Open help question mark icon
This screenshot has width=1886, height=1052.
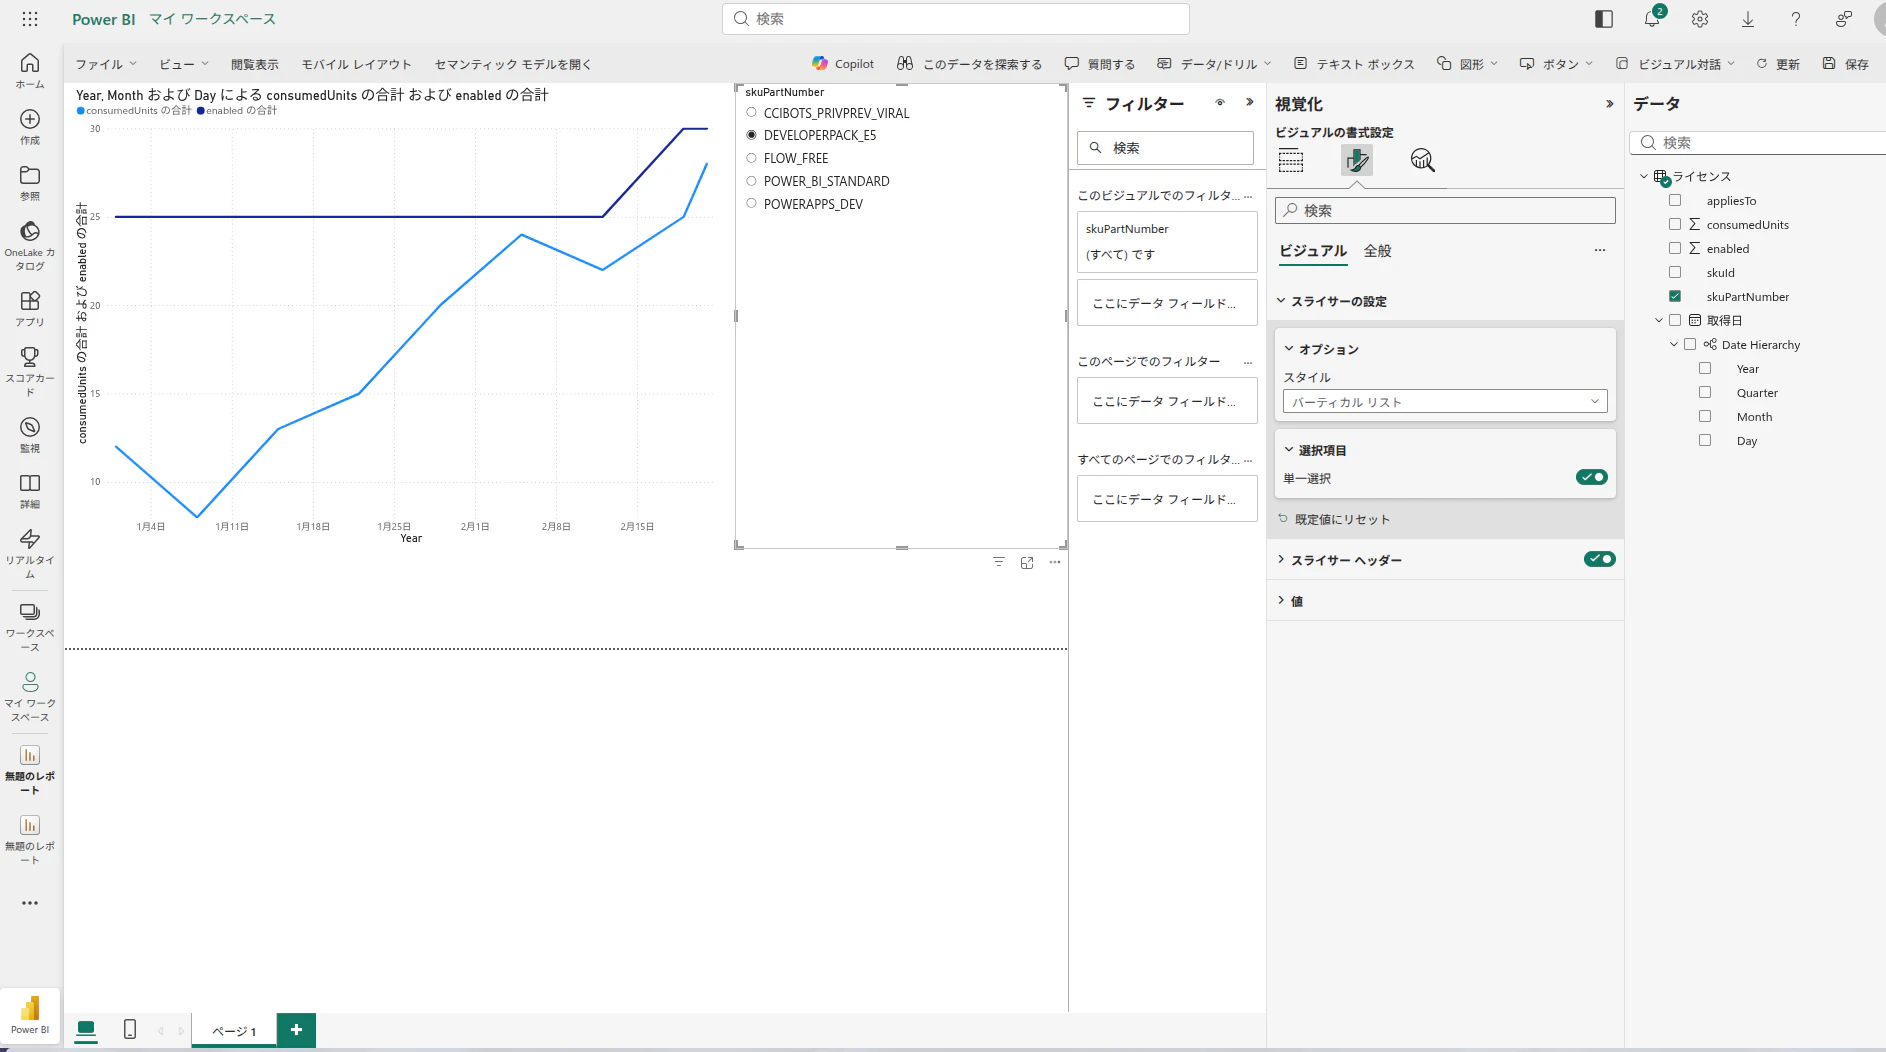[1796, 19]
